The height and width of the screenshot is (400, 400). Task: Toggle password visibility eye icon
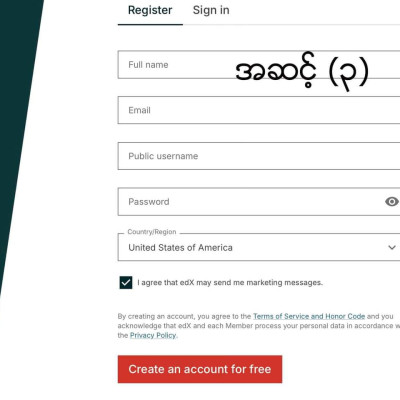point(392,202)
